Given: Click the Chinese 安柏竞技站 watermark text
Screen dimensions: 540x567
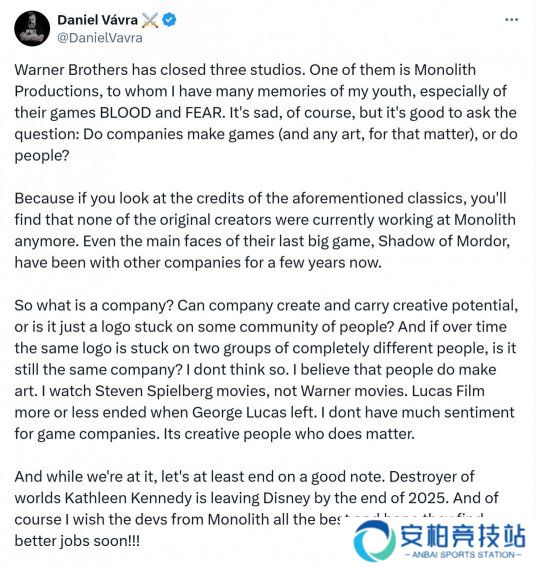Looking at the screenshot, I should coord(463,536).
